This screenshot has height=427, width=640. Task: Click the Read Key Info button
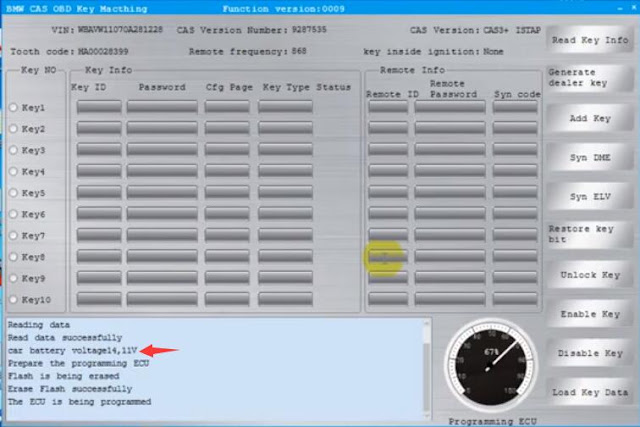[590, 40]
